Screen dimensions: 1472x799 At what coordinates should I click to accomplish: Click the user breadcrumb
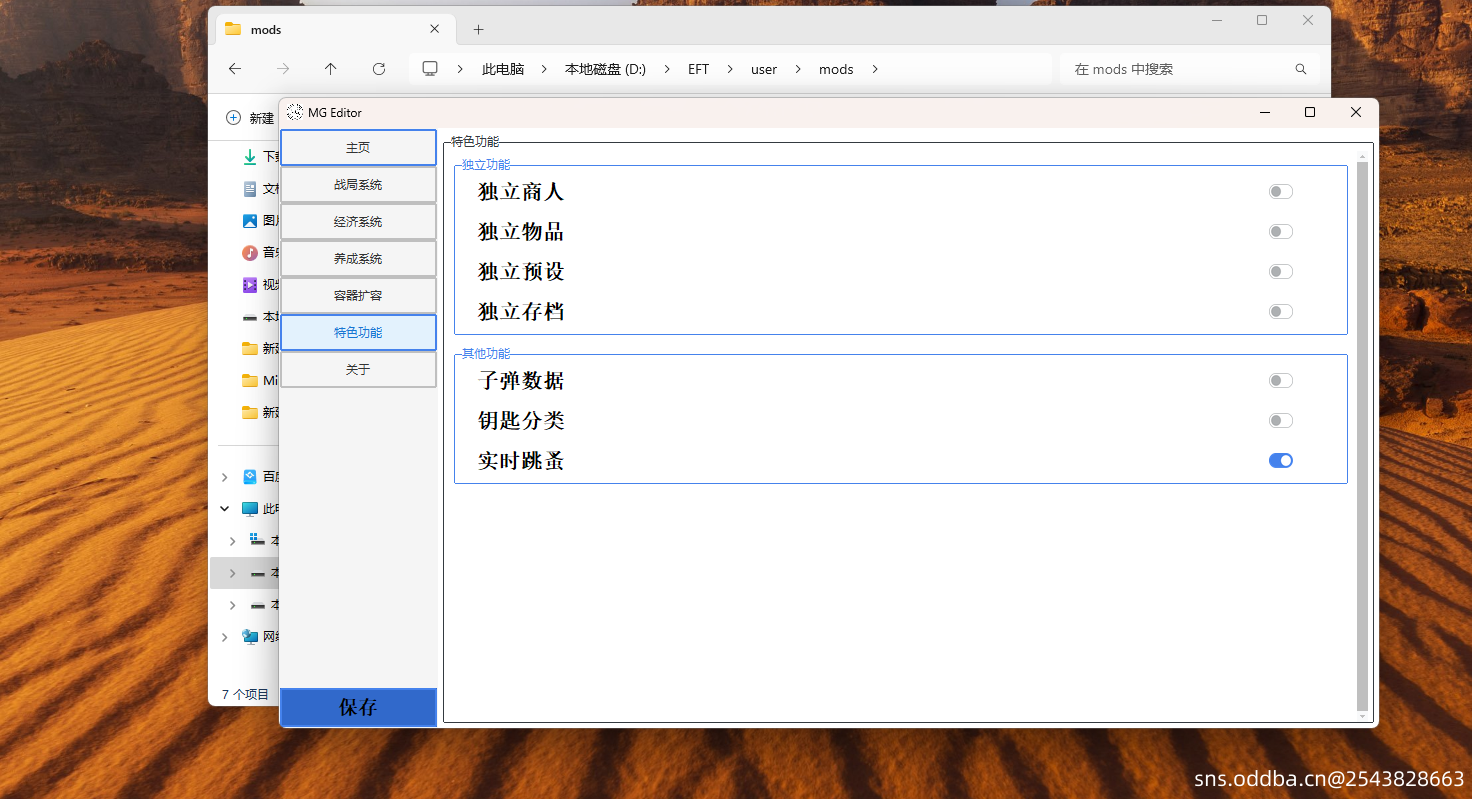point(764,69)
